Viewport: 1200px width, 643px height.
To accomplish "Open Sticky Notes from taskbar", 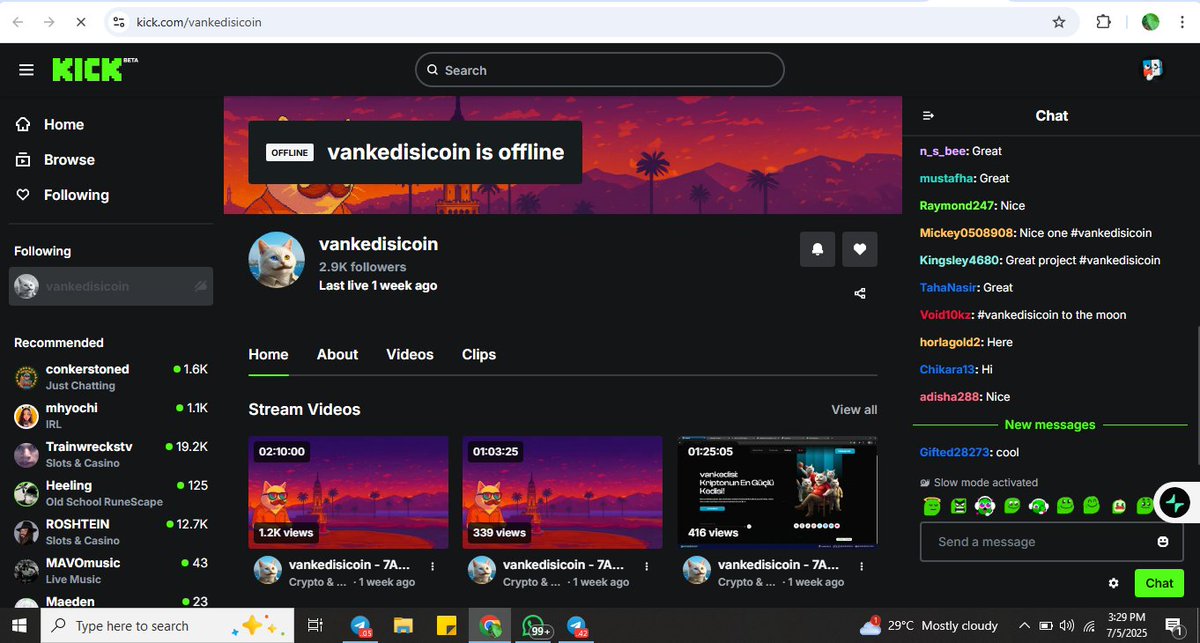I will (446, 625).
